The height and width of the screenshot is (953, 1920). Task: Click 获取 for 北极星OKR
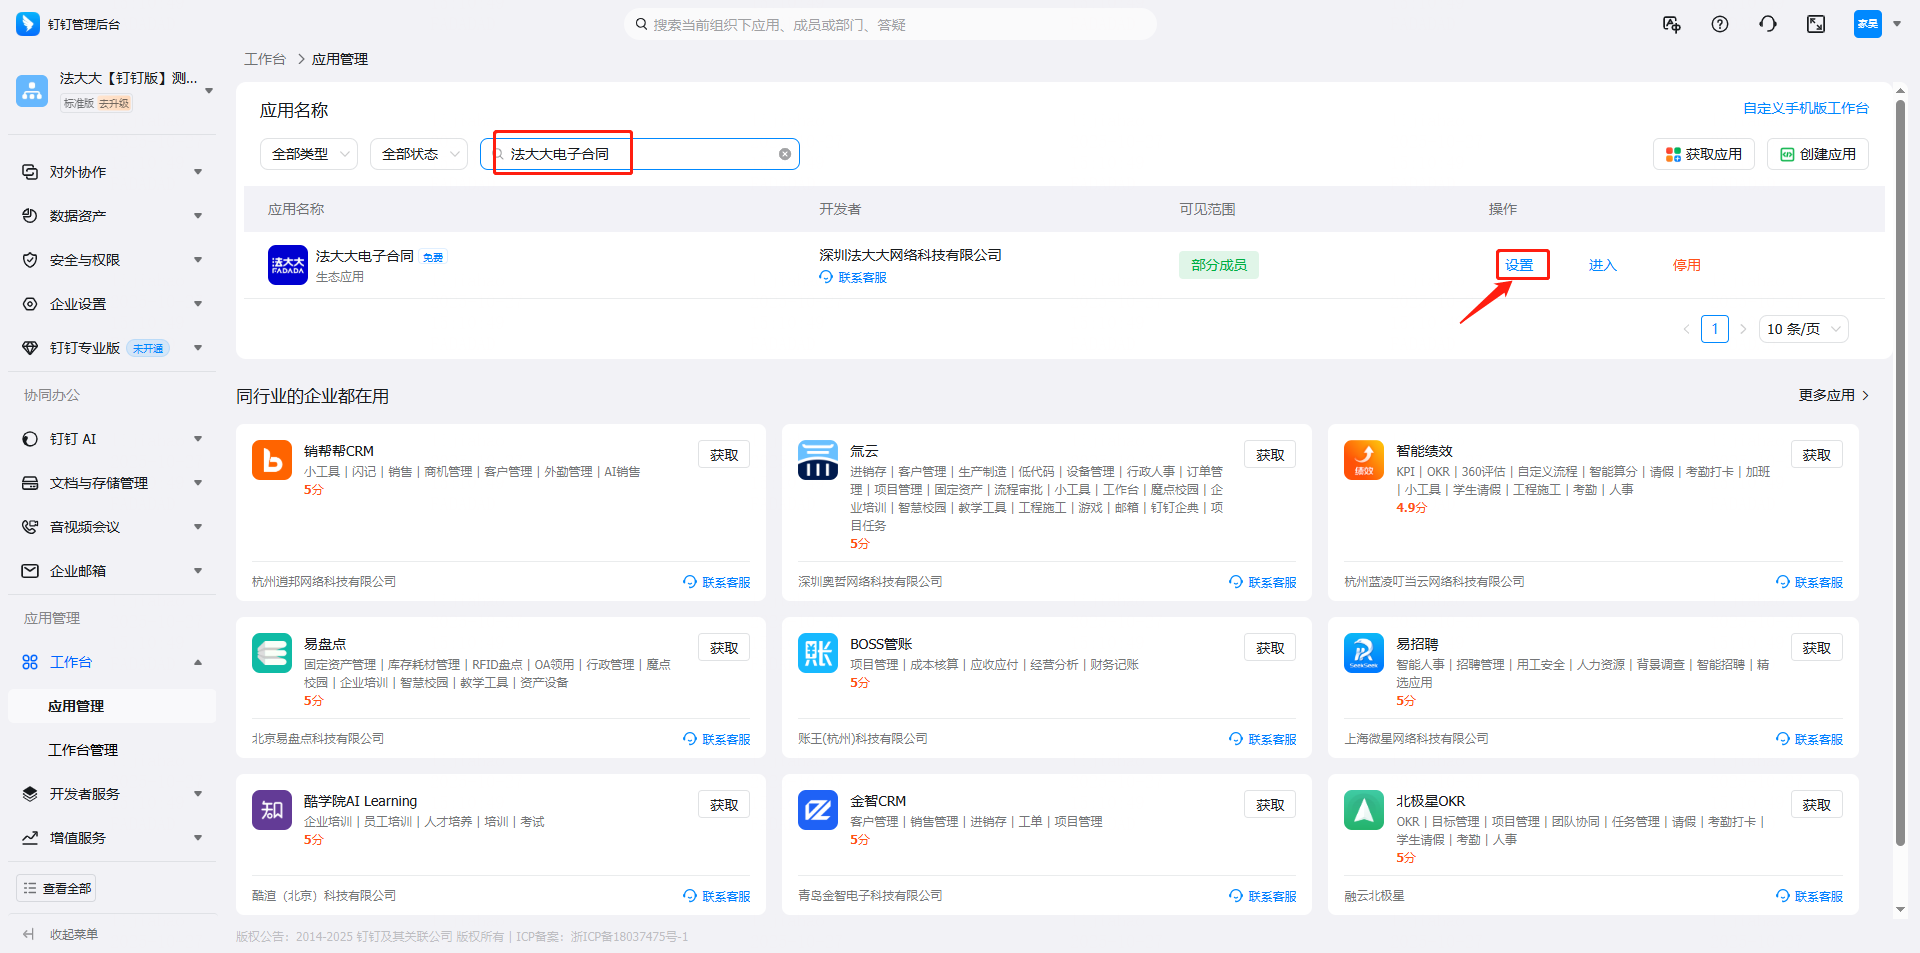click(x=1817, y=805)
